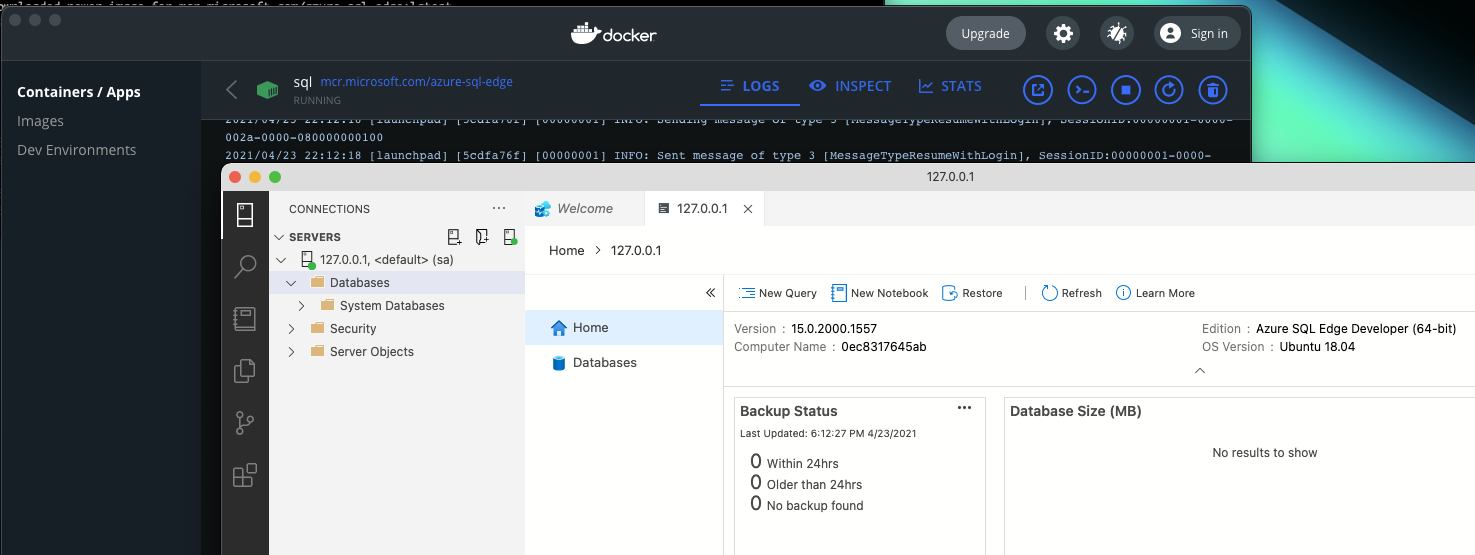1475x555 pixels.
Task: Click Restore in dashboard toolbar
Action: pyautogui.click(x=972, y=293)
